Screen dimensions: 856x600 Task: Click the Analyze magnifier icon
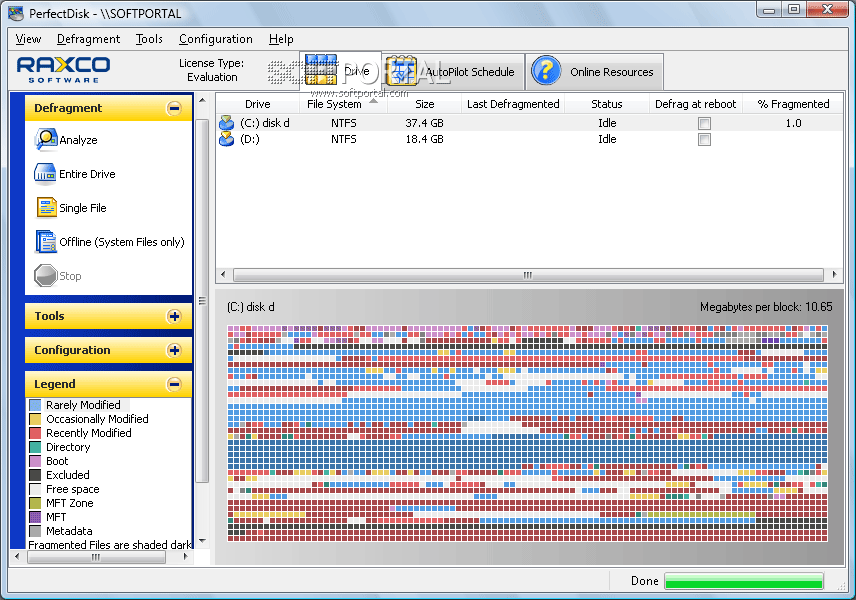[x=46, y=140]
